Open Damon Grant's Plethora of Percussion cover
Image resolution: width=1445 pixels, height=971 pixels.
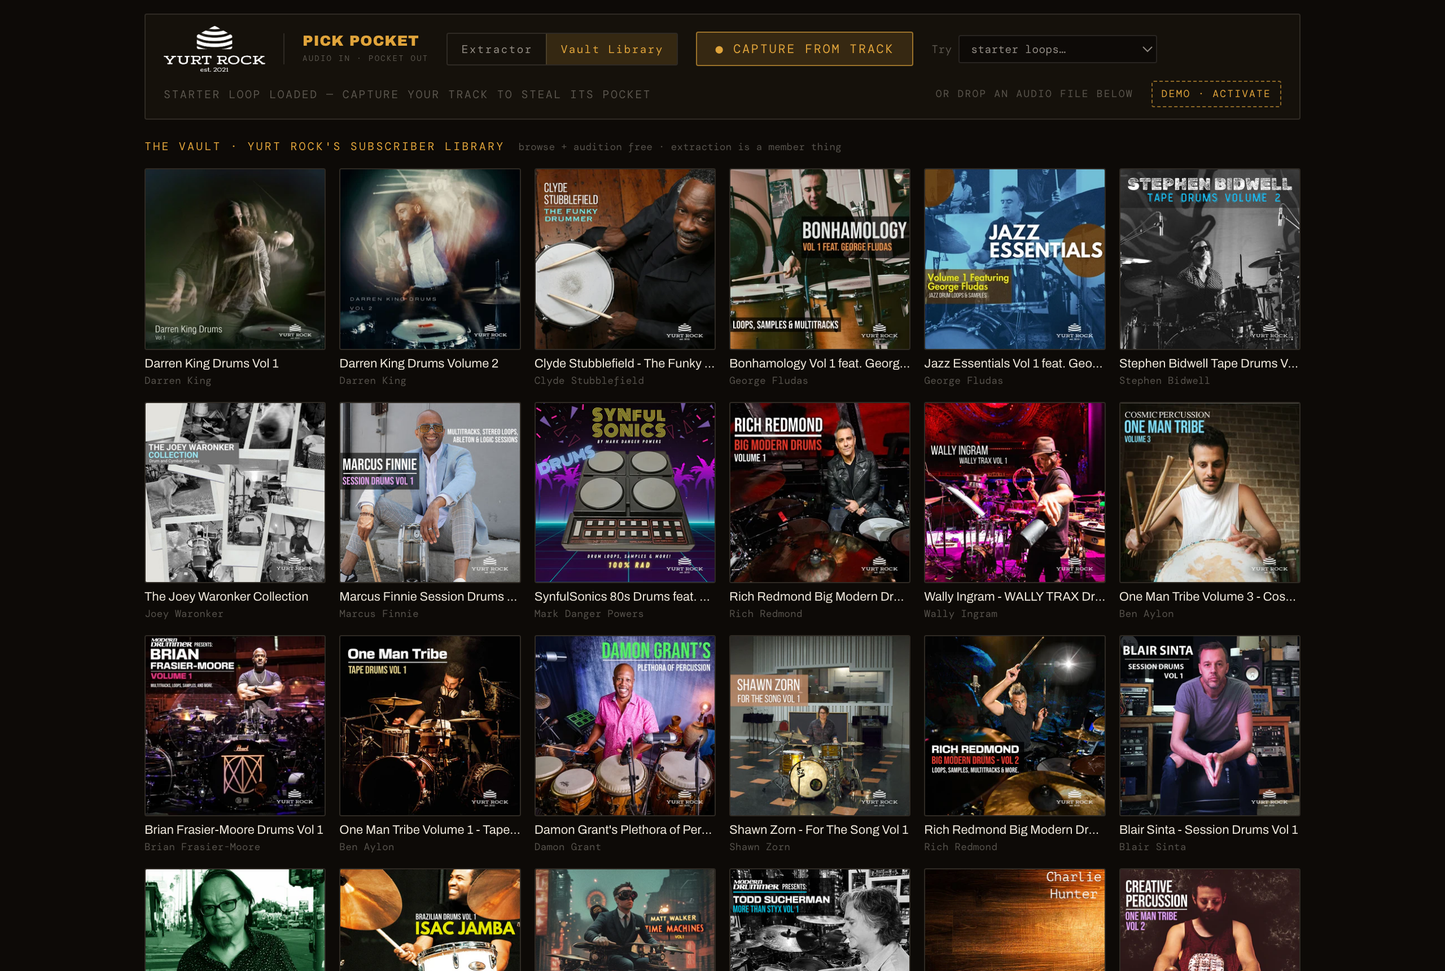625,726
